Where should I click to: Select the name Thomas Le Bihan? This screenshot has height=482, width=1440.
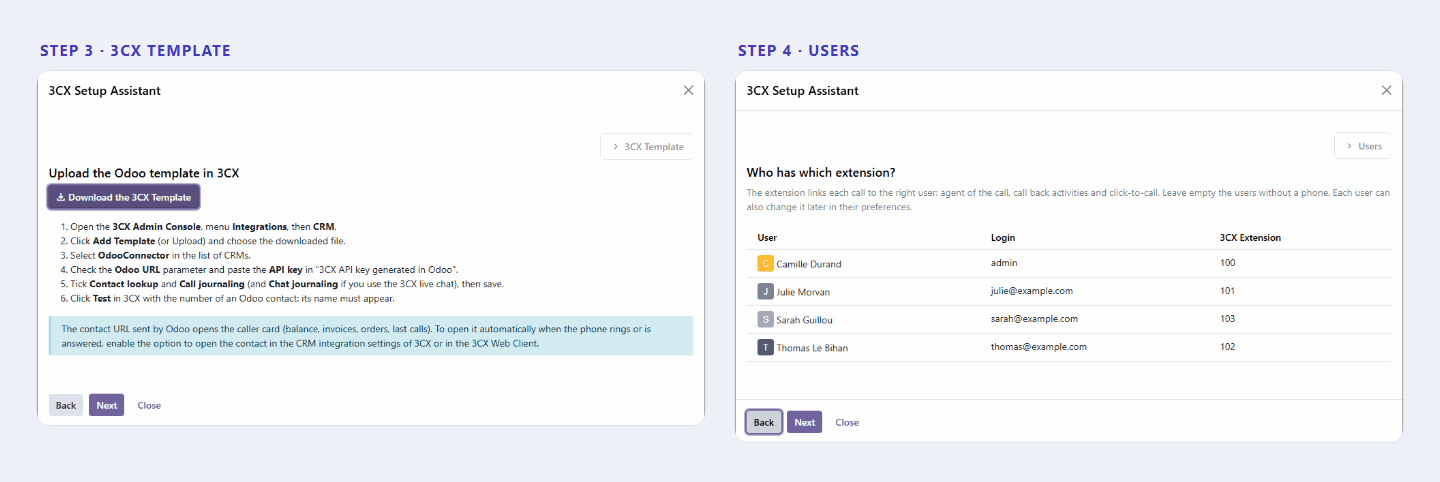click(x=811, y=348)
